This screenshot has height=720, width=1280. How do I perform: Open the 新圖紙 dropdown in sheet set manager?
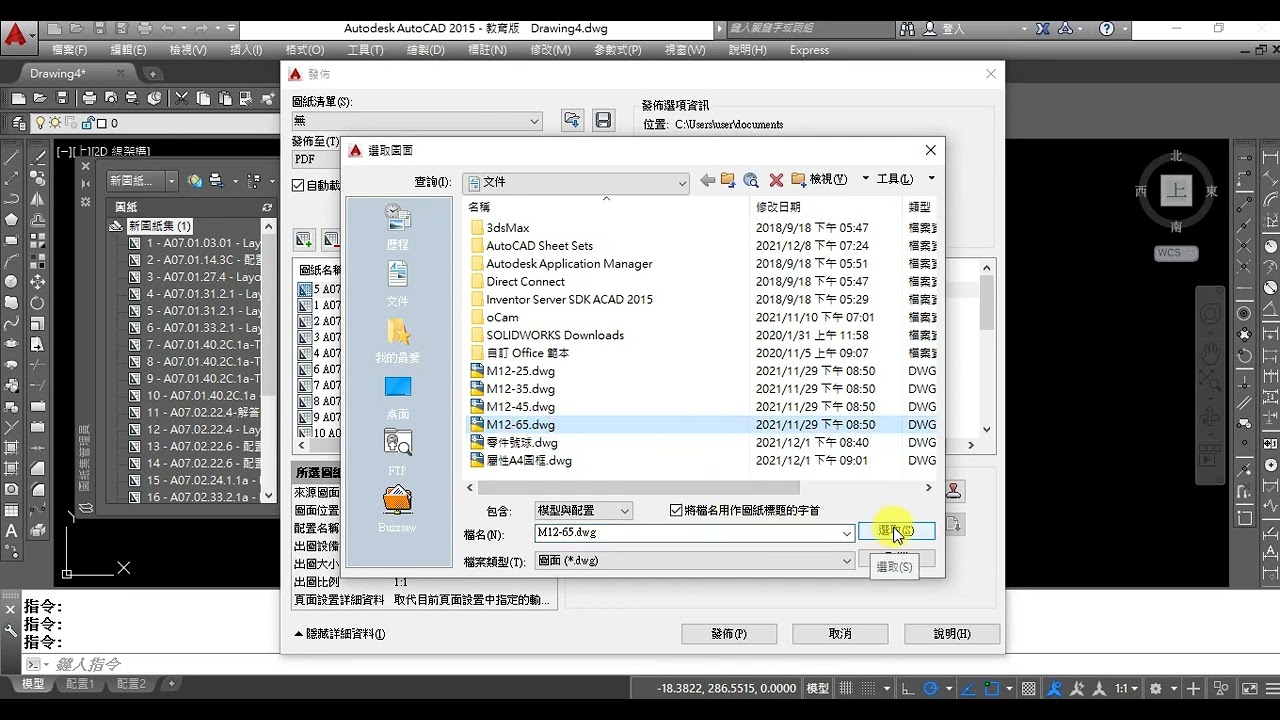[172, 181]
